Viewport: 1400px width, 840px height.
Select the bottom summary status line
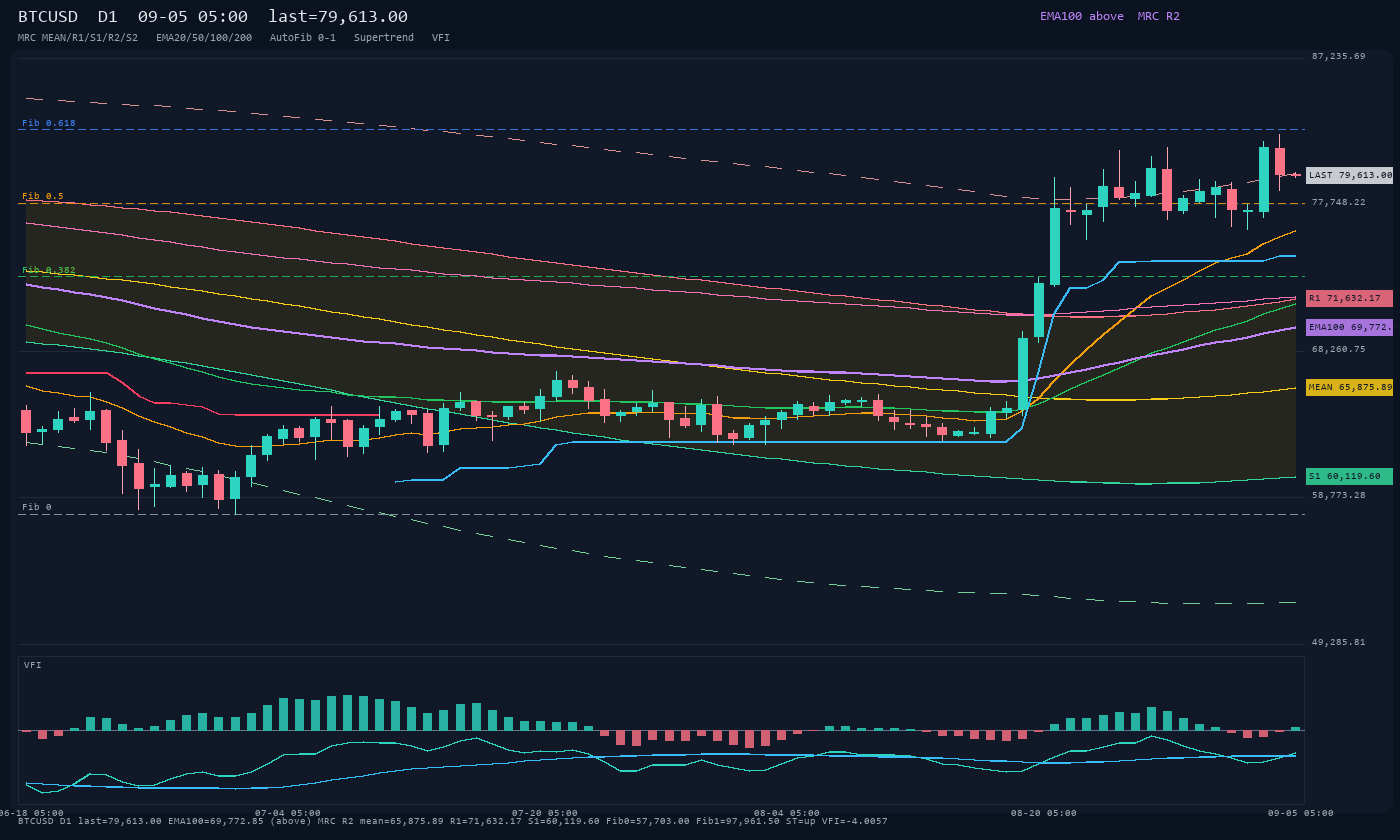pos(452,821)
